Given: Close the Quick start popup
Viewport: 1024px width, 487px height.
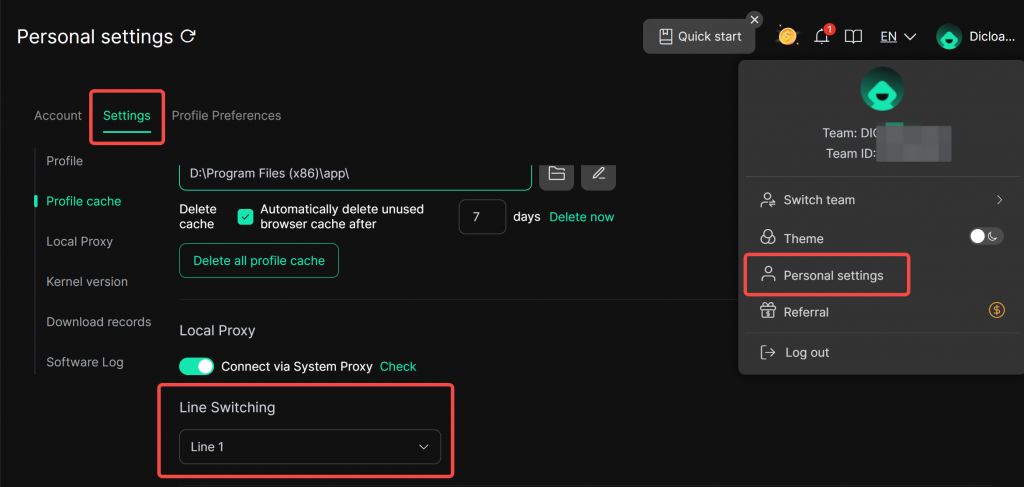Looking at the screenshot, I should [x=754, y=19].
